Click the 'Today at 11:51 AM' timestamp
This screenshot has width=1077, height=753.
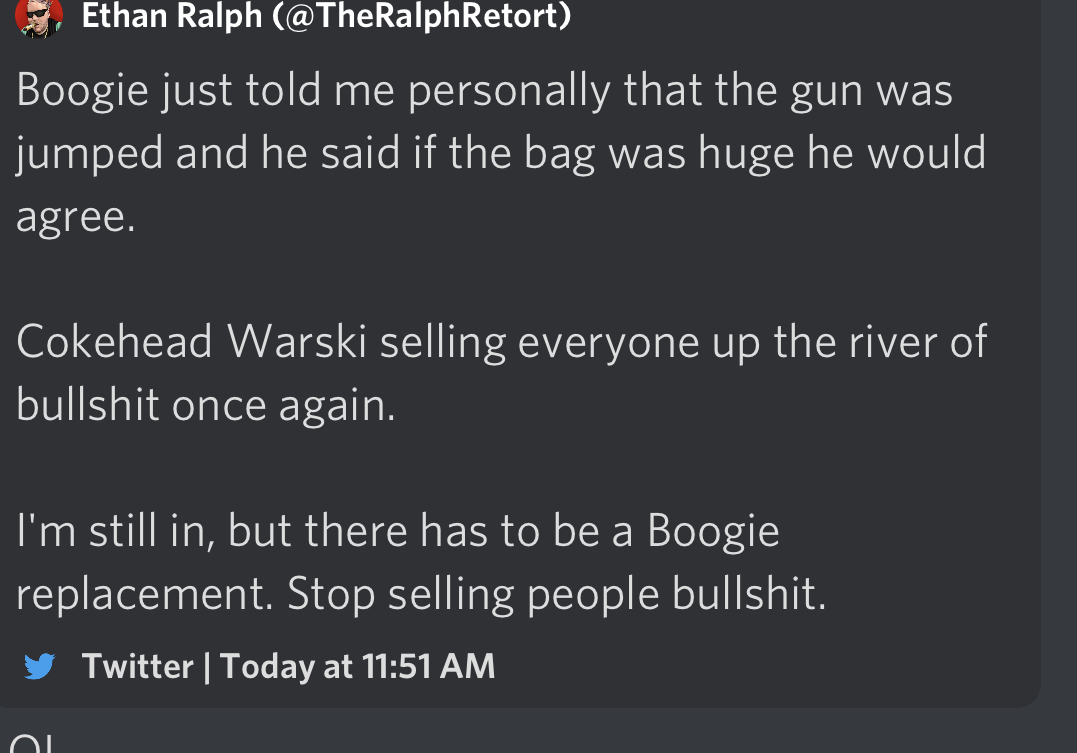coord(357,666)
